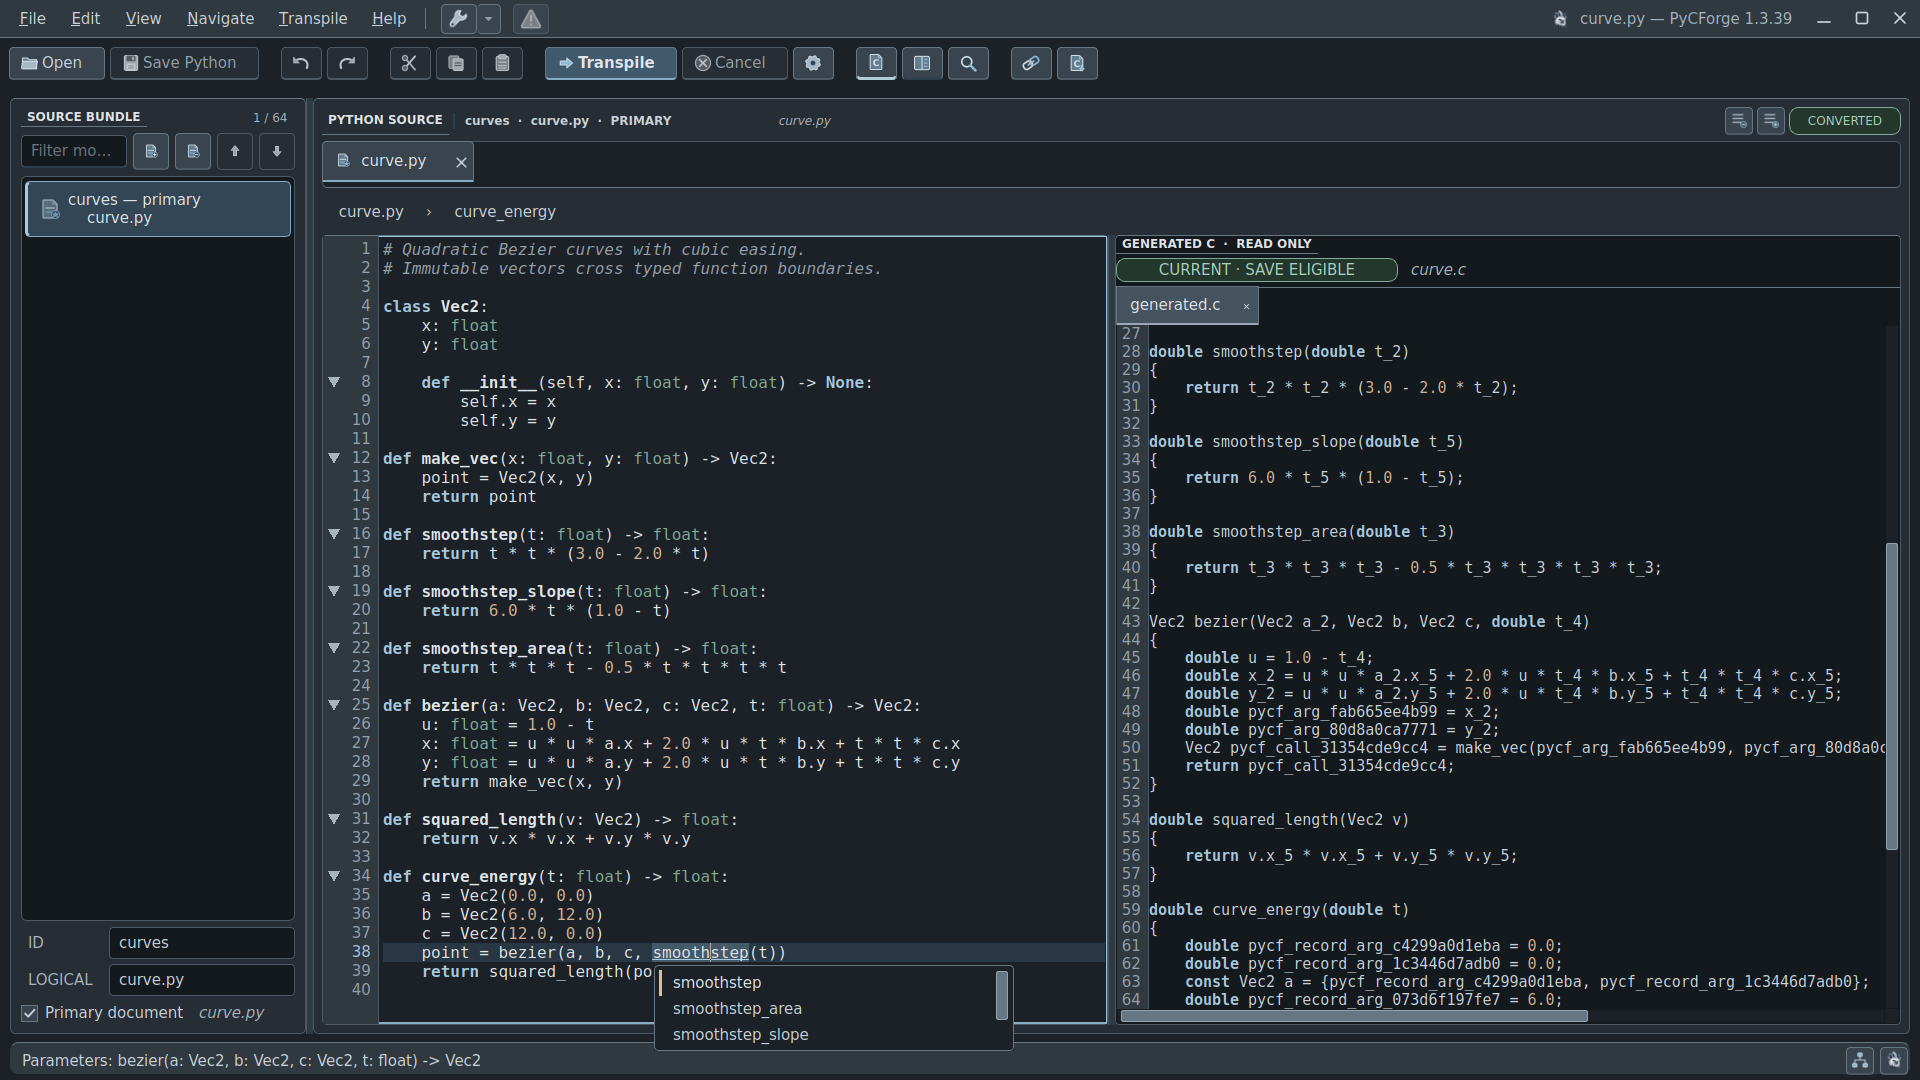
Task: Click the wrench tools icon
Action: [x=458, y=18]
